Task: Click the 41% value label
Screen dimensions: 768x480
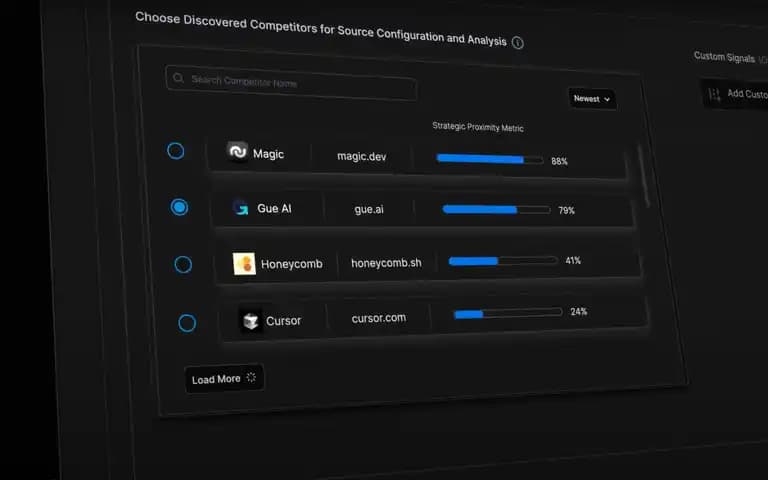Action: click(x=573, y=261)
